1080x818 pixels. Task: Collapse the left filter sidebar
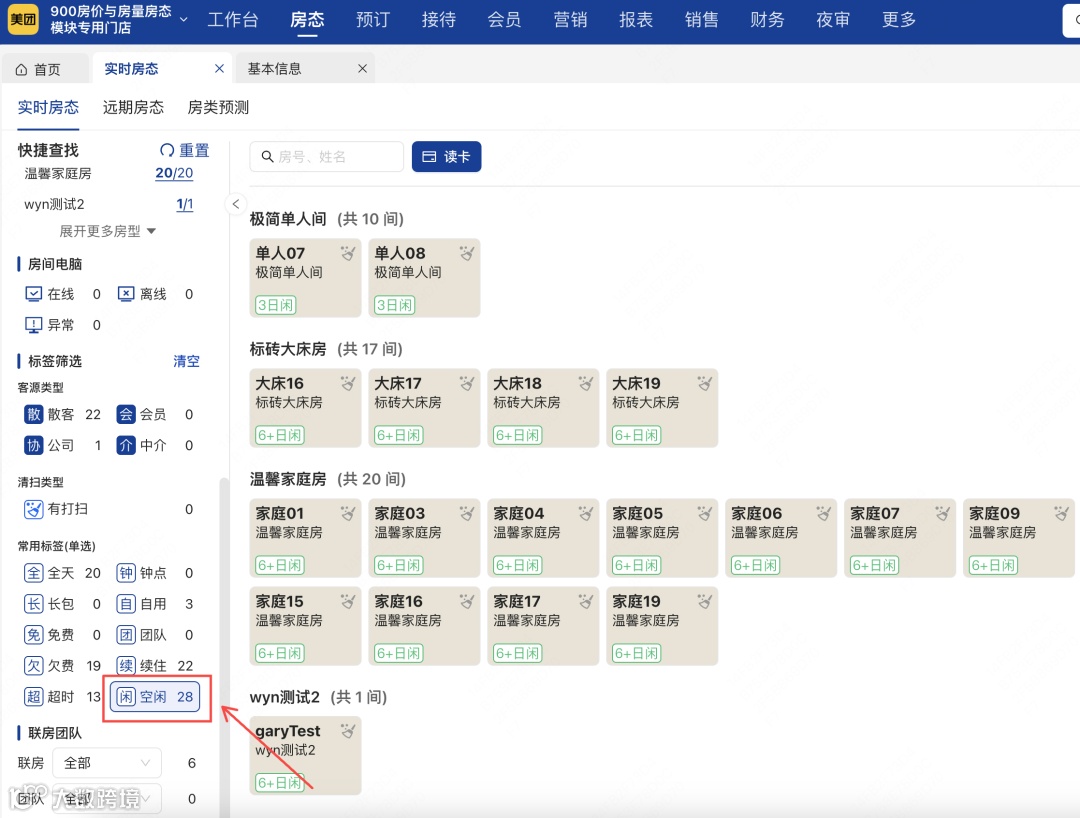coord(236,204)
